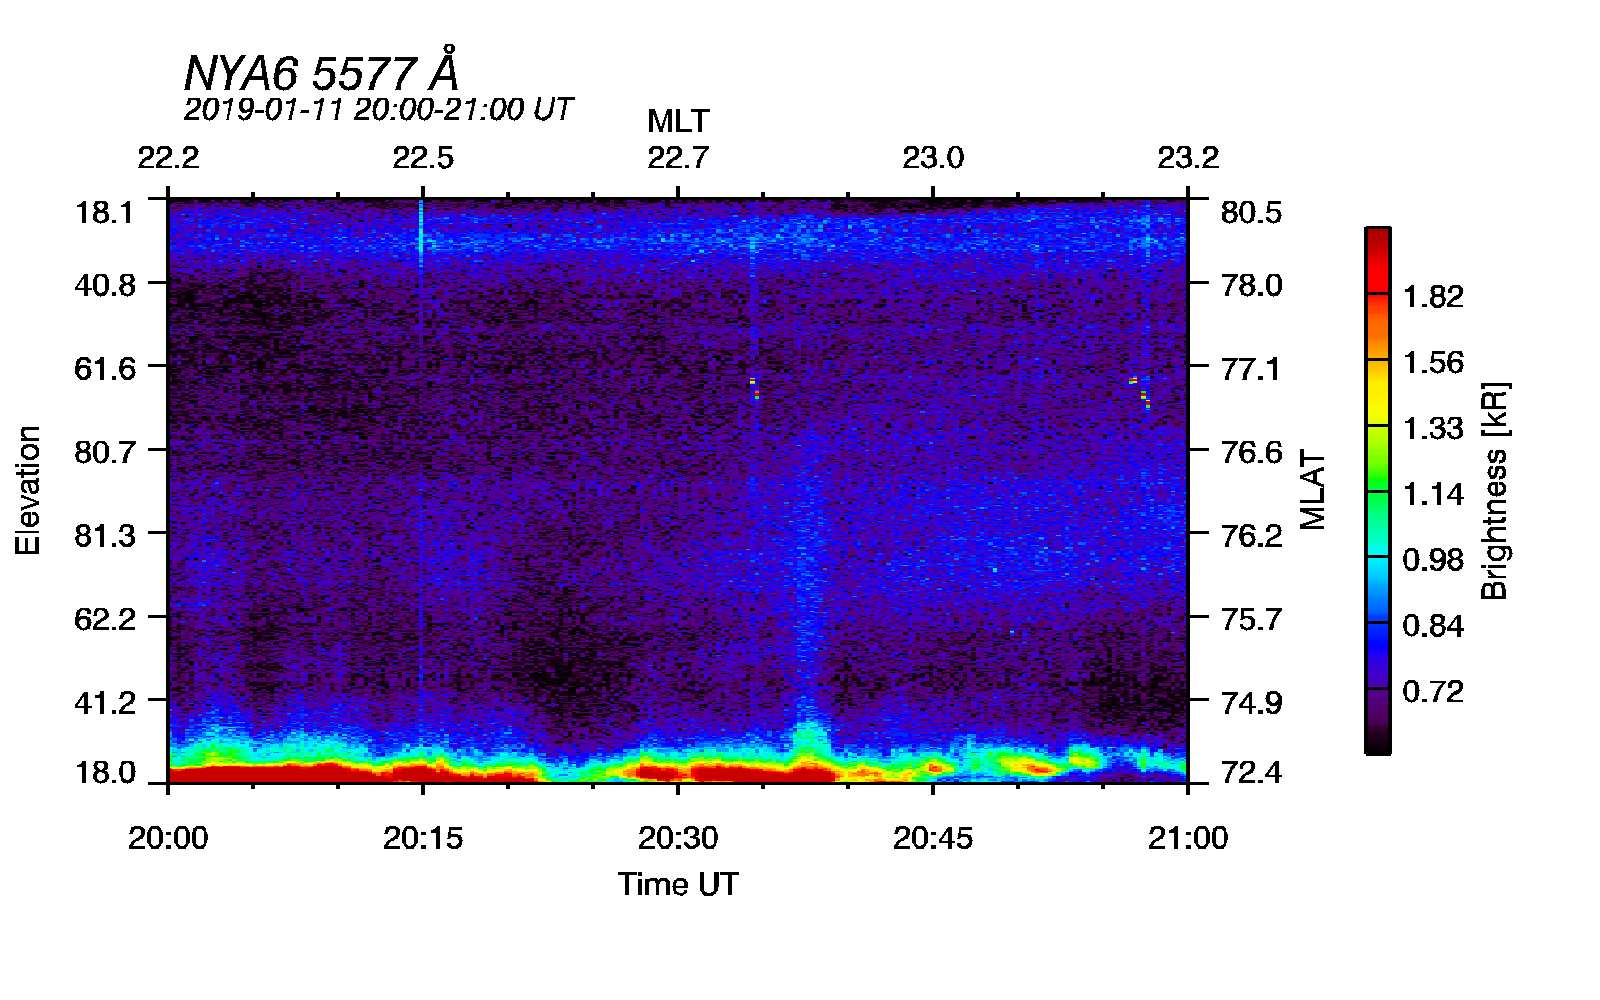This screenshot has height=1000, width=1600.
Task: Click time tick label '21:00'
Action: 1188,837
